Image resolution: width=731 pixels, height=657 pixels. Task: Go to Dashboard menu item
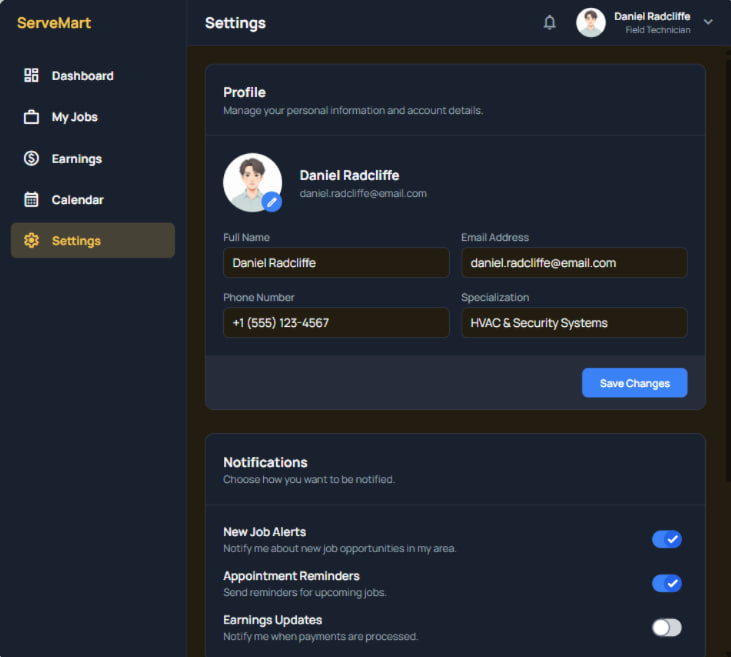pyautogui.click(x=93, y=76)
